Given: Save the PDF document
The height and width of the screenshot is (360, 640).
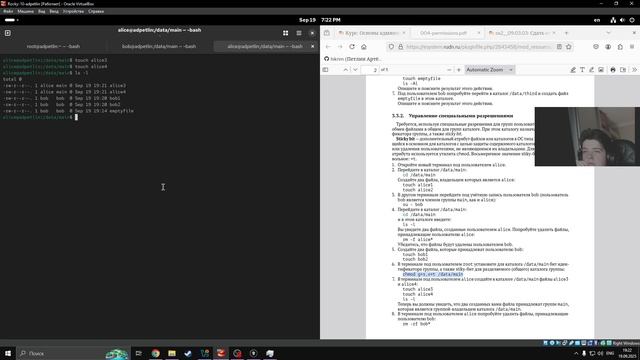Looking at the screenshot, I should tap(623, 70).
